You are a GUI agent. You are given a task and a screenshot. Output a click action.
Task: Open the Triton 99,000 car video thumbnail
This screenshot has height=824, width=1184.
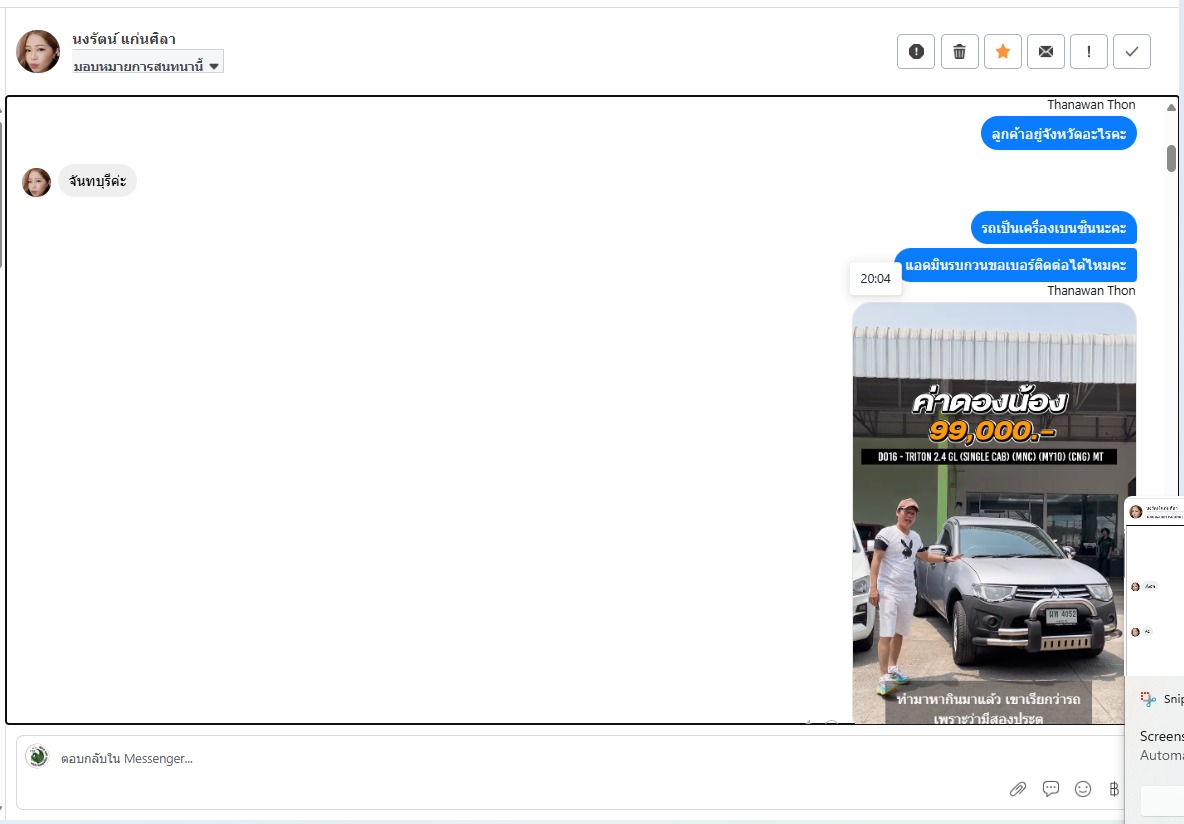[994, 513]
